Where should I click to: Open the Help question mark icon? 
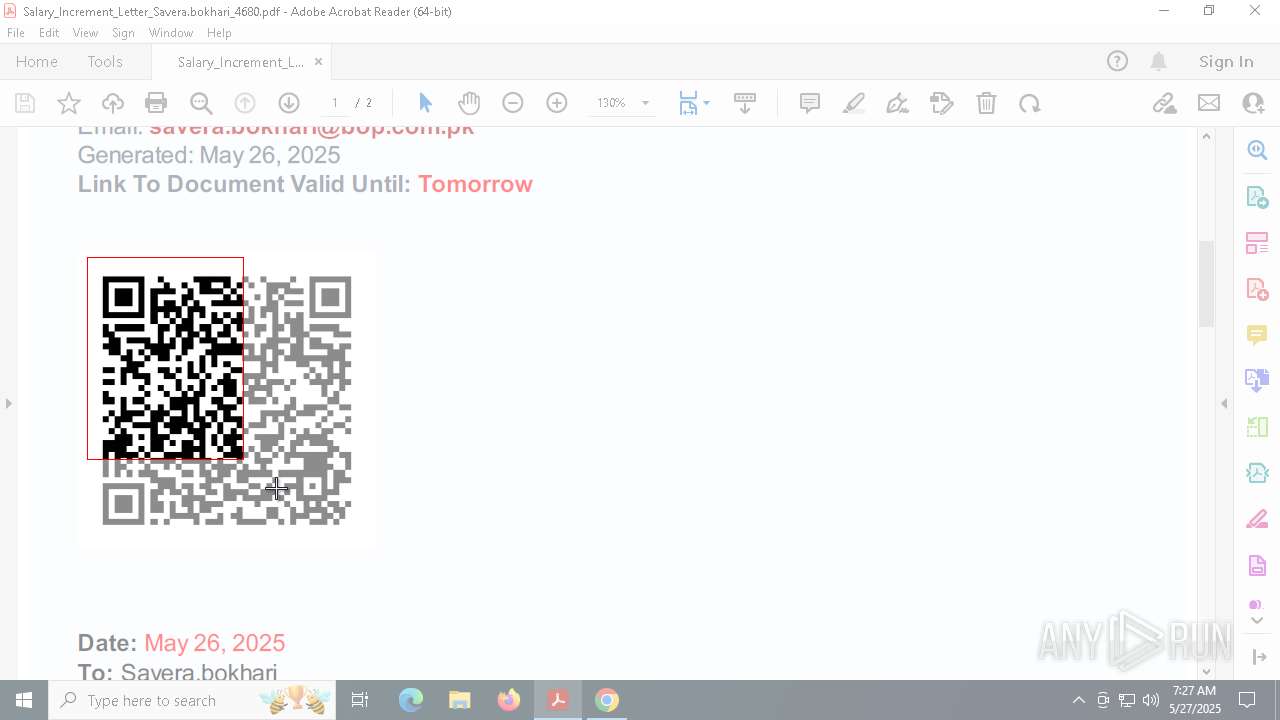pyautogui.click(x=1117, y=62)
